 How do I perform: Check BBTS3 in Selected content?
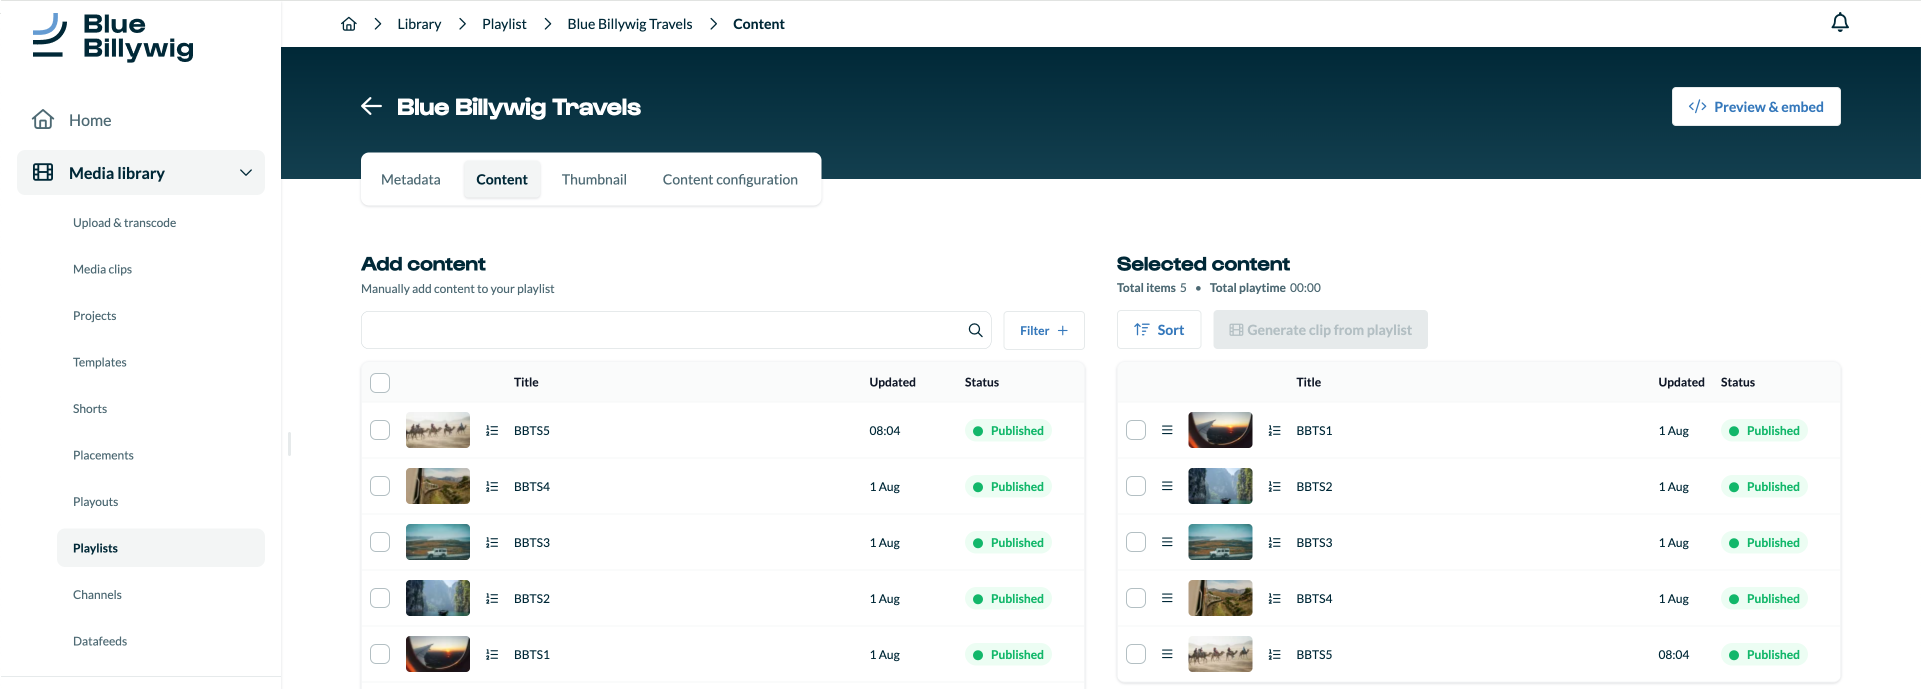click(1136, 542)
